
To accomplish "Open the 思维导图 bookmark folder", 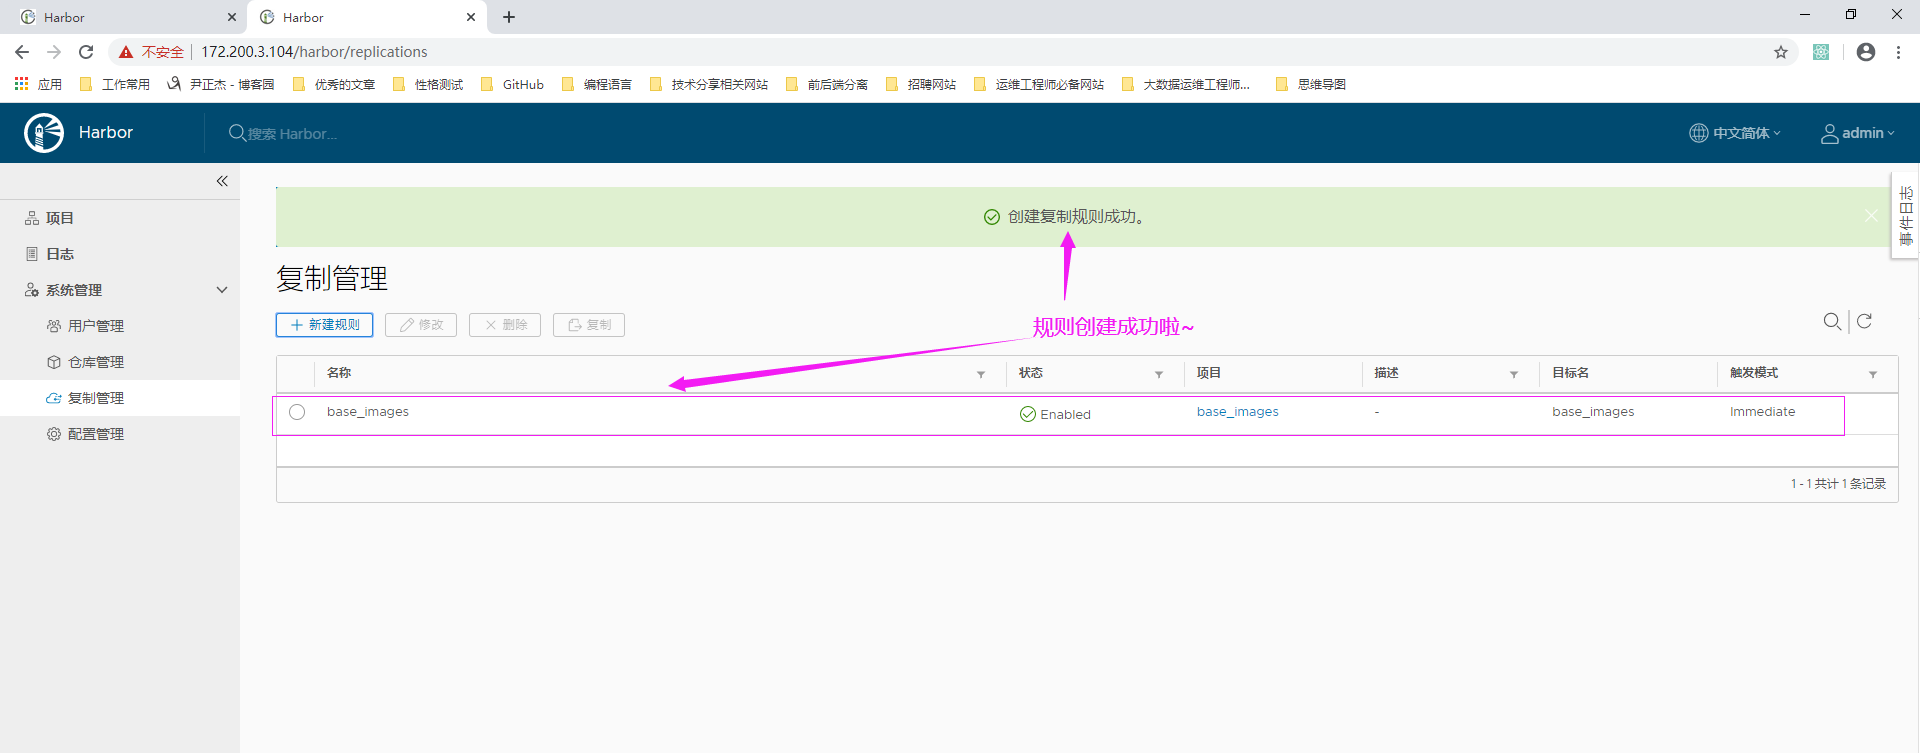I will (1311, 84).
